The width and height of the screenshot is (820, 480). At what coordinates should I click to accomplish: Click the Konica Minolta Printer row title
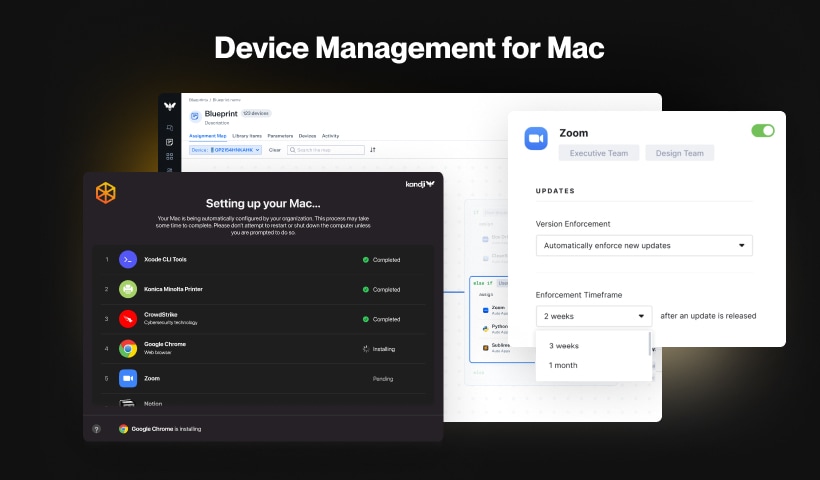click(x=173, y=289)
